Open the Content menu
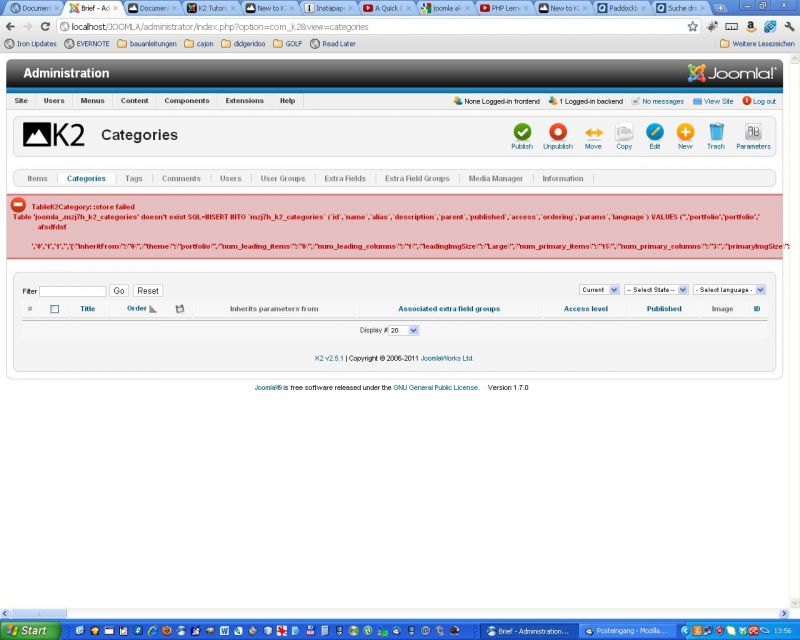Image resolution: width=800 pixels, height=640 pixels. click(135, 101)
